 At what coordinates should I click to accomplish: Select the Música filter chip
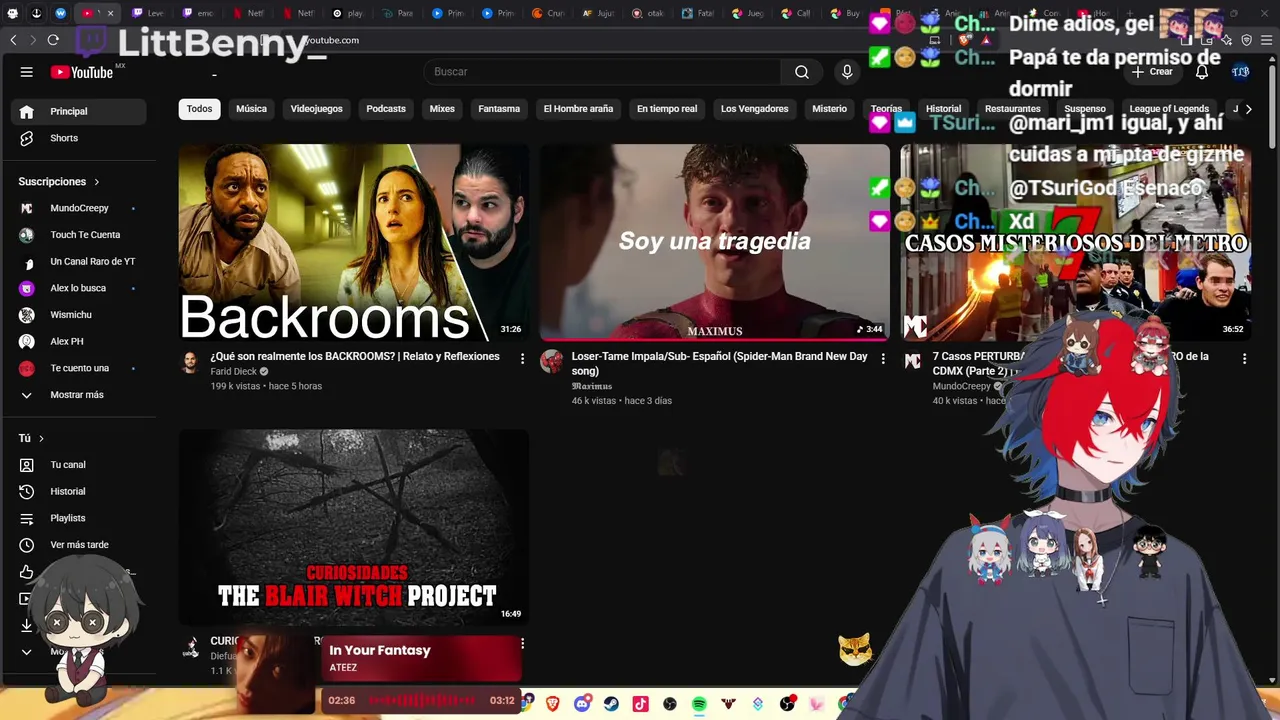point(251,109)
